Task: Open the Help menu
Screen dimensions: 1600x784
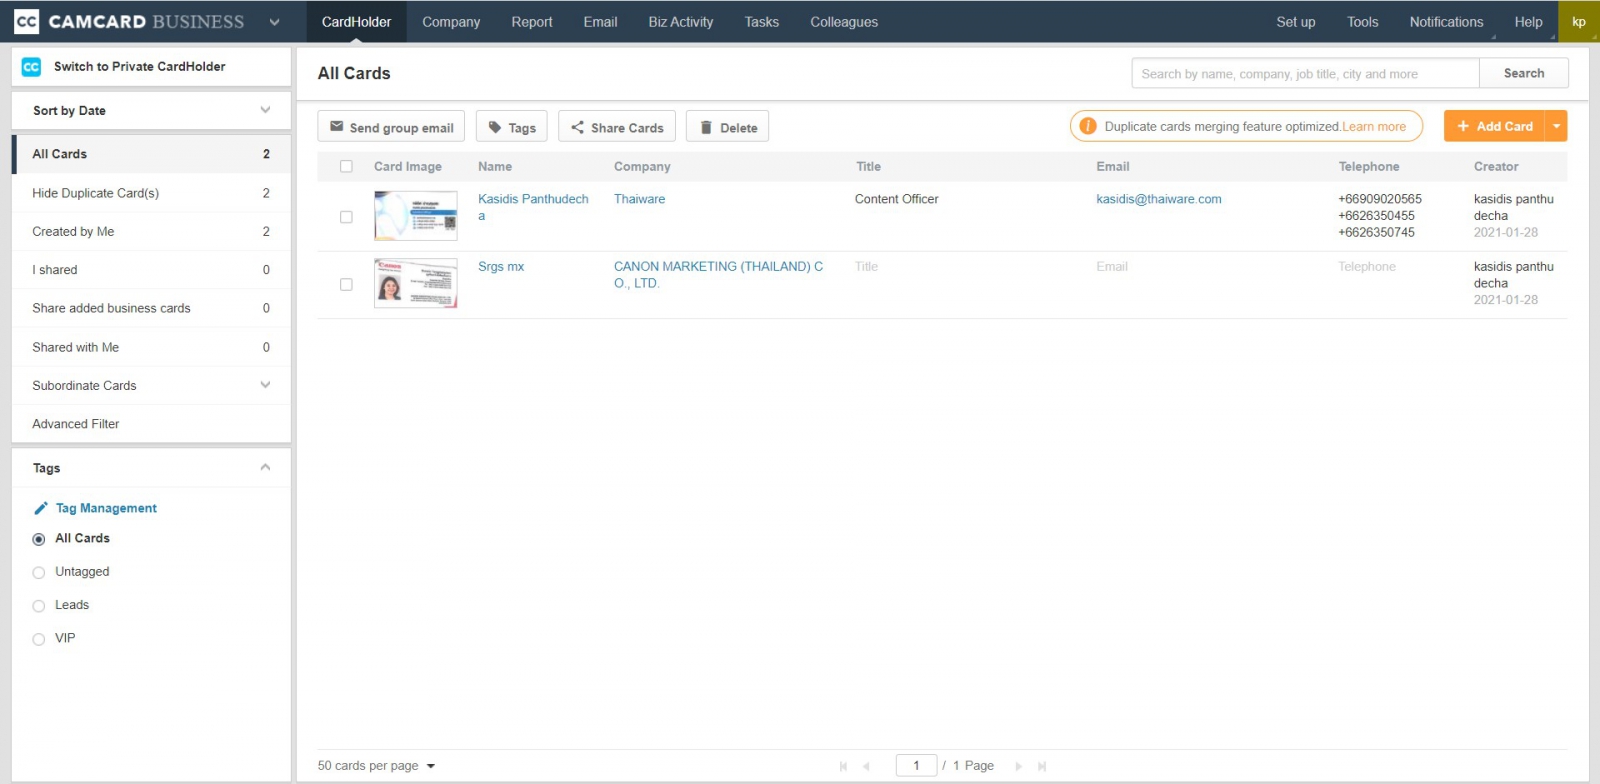Action: [1528, 22]
